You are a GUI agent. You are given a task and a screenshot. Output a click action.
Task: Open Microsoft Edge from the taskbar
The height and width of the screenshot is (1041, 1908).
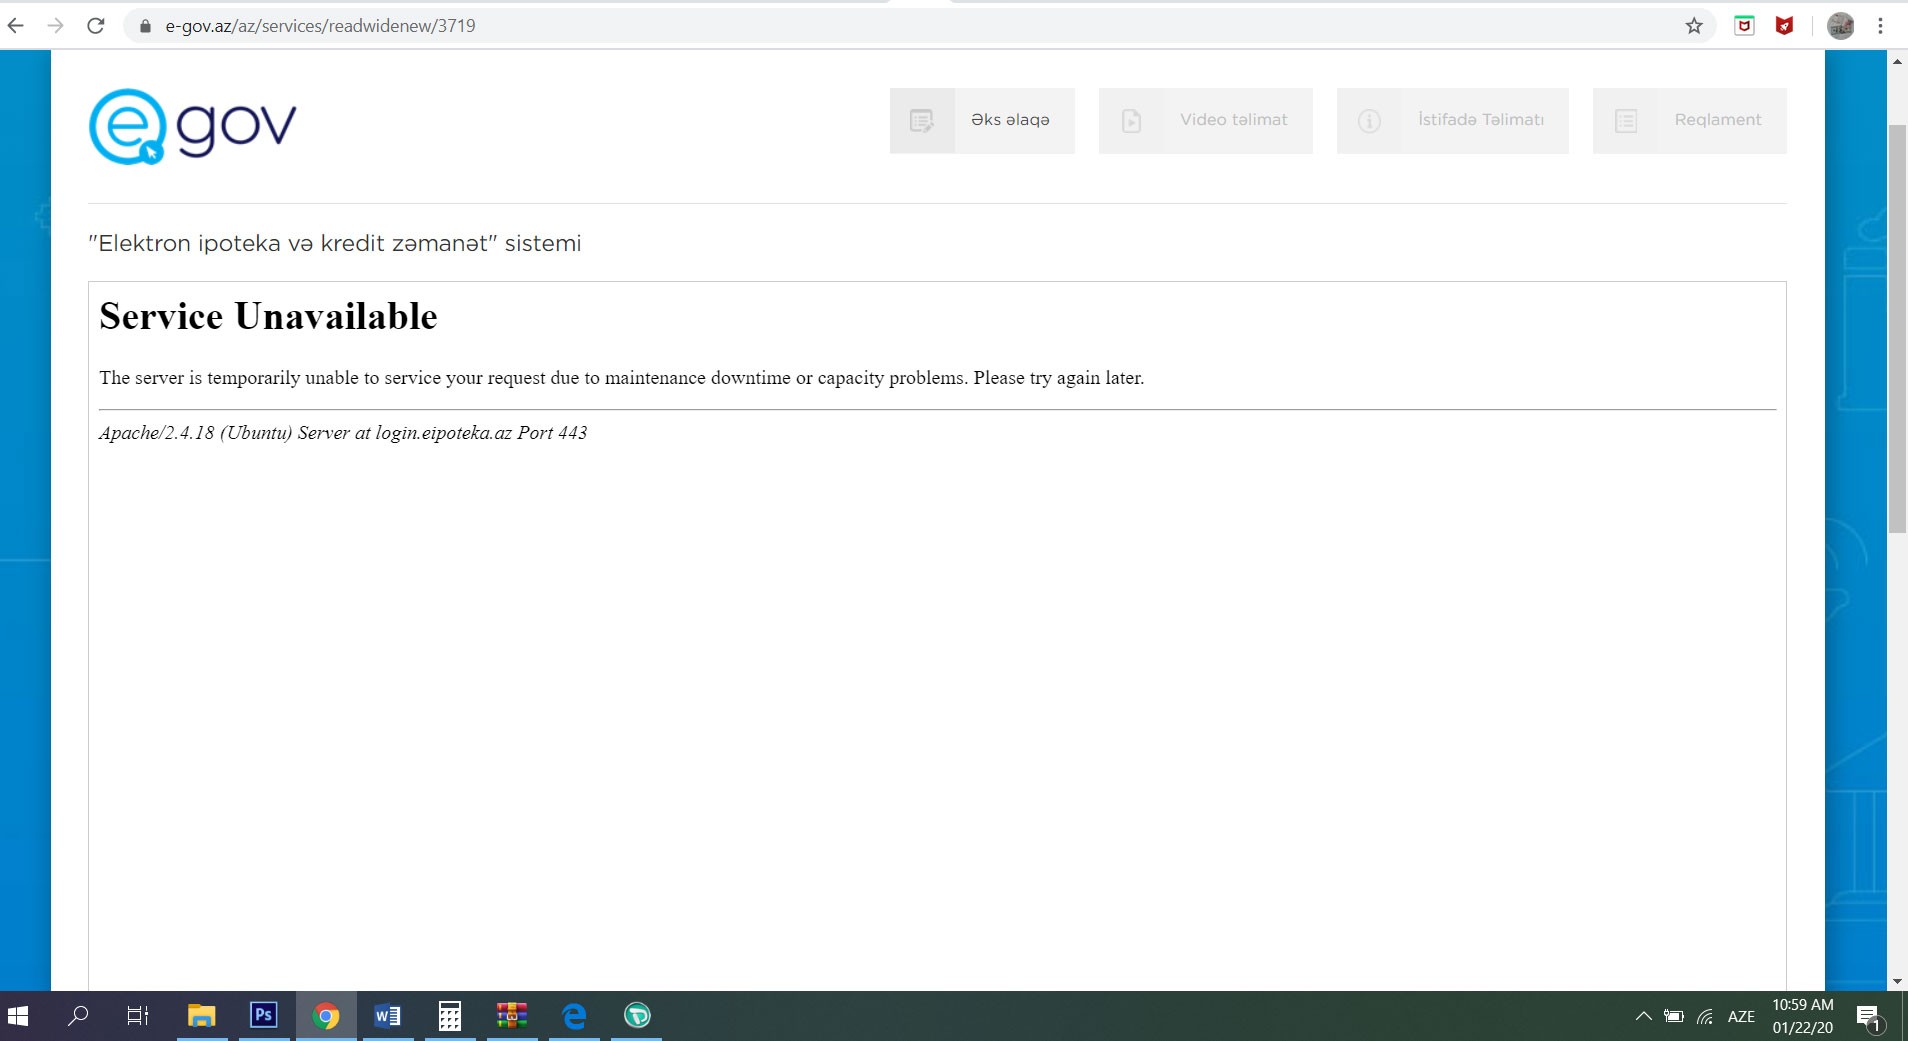(574, 1016)
